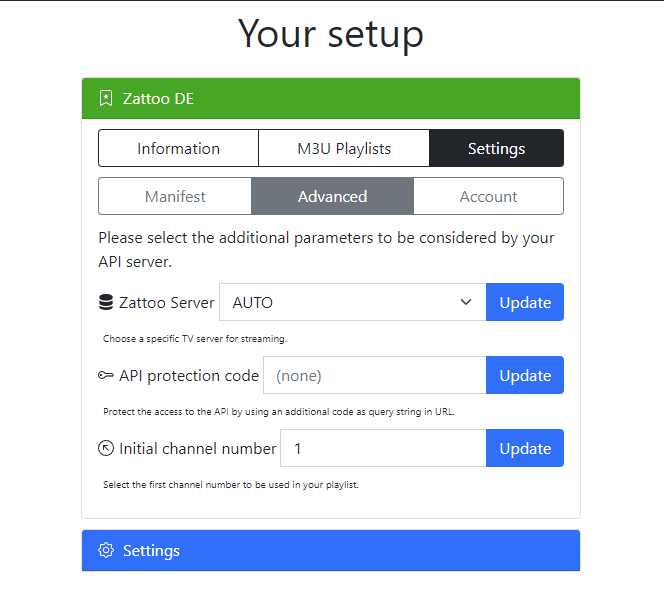
Task: Click the gear icon in the blue Settings header
Action: coord(106,550)
